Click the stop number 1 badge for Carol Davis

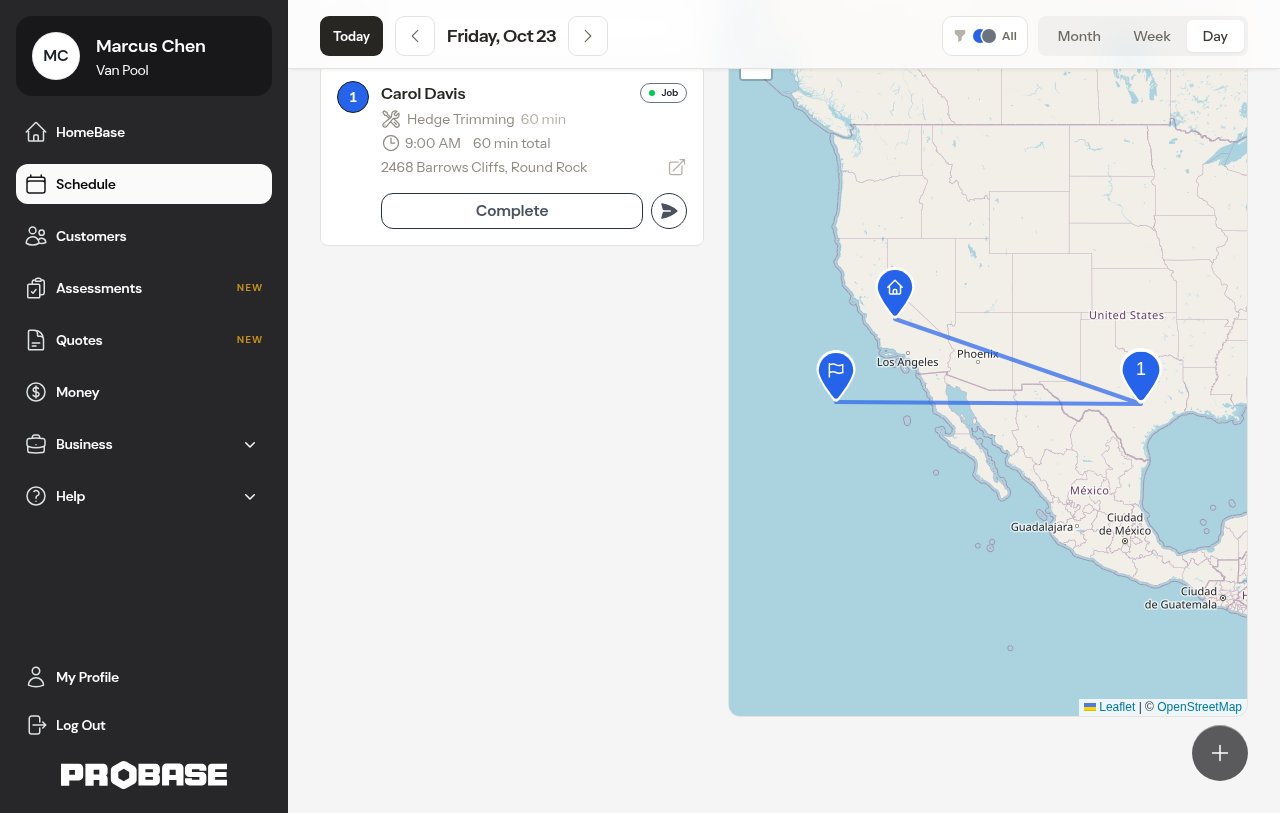353,97
